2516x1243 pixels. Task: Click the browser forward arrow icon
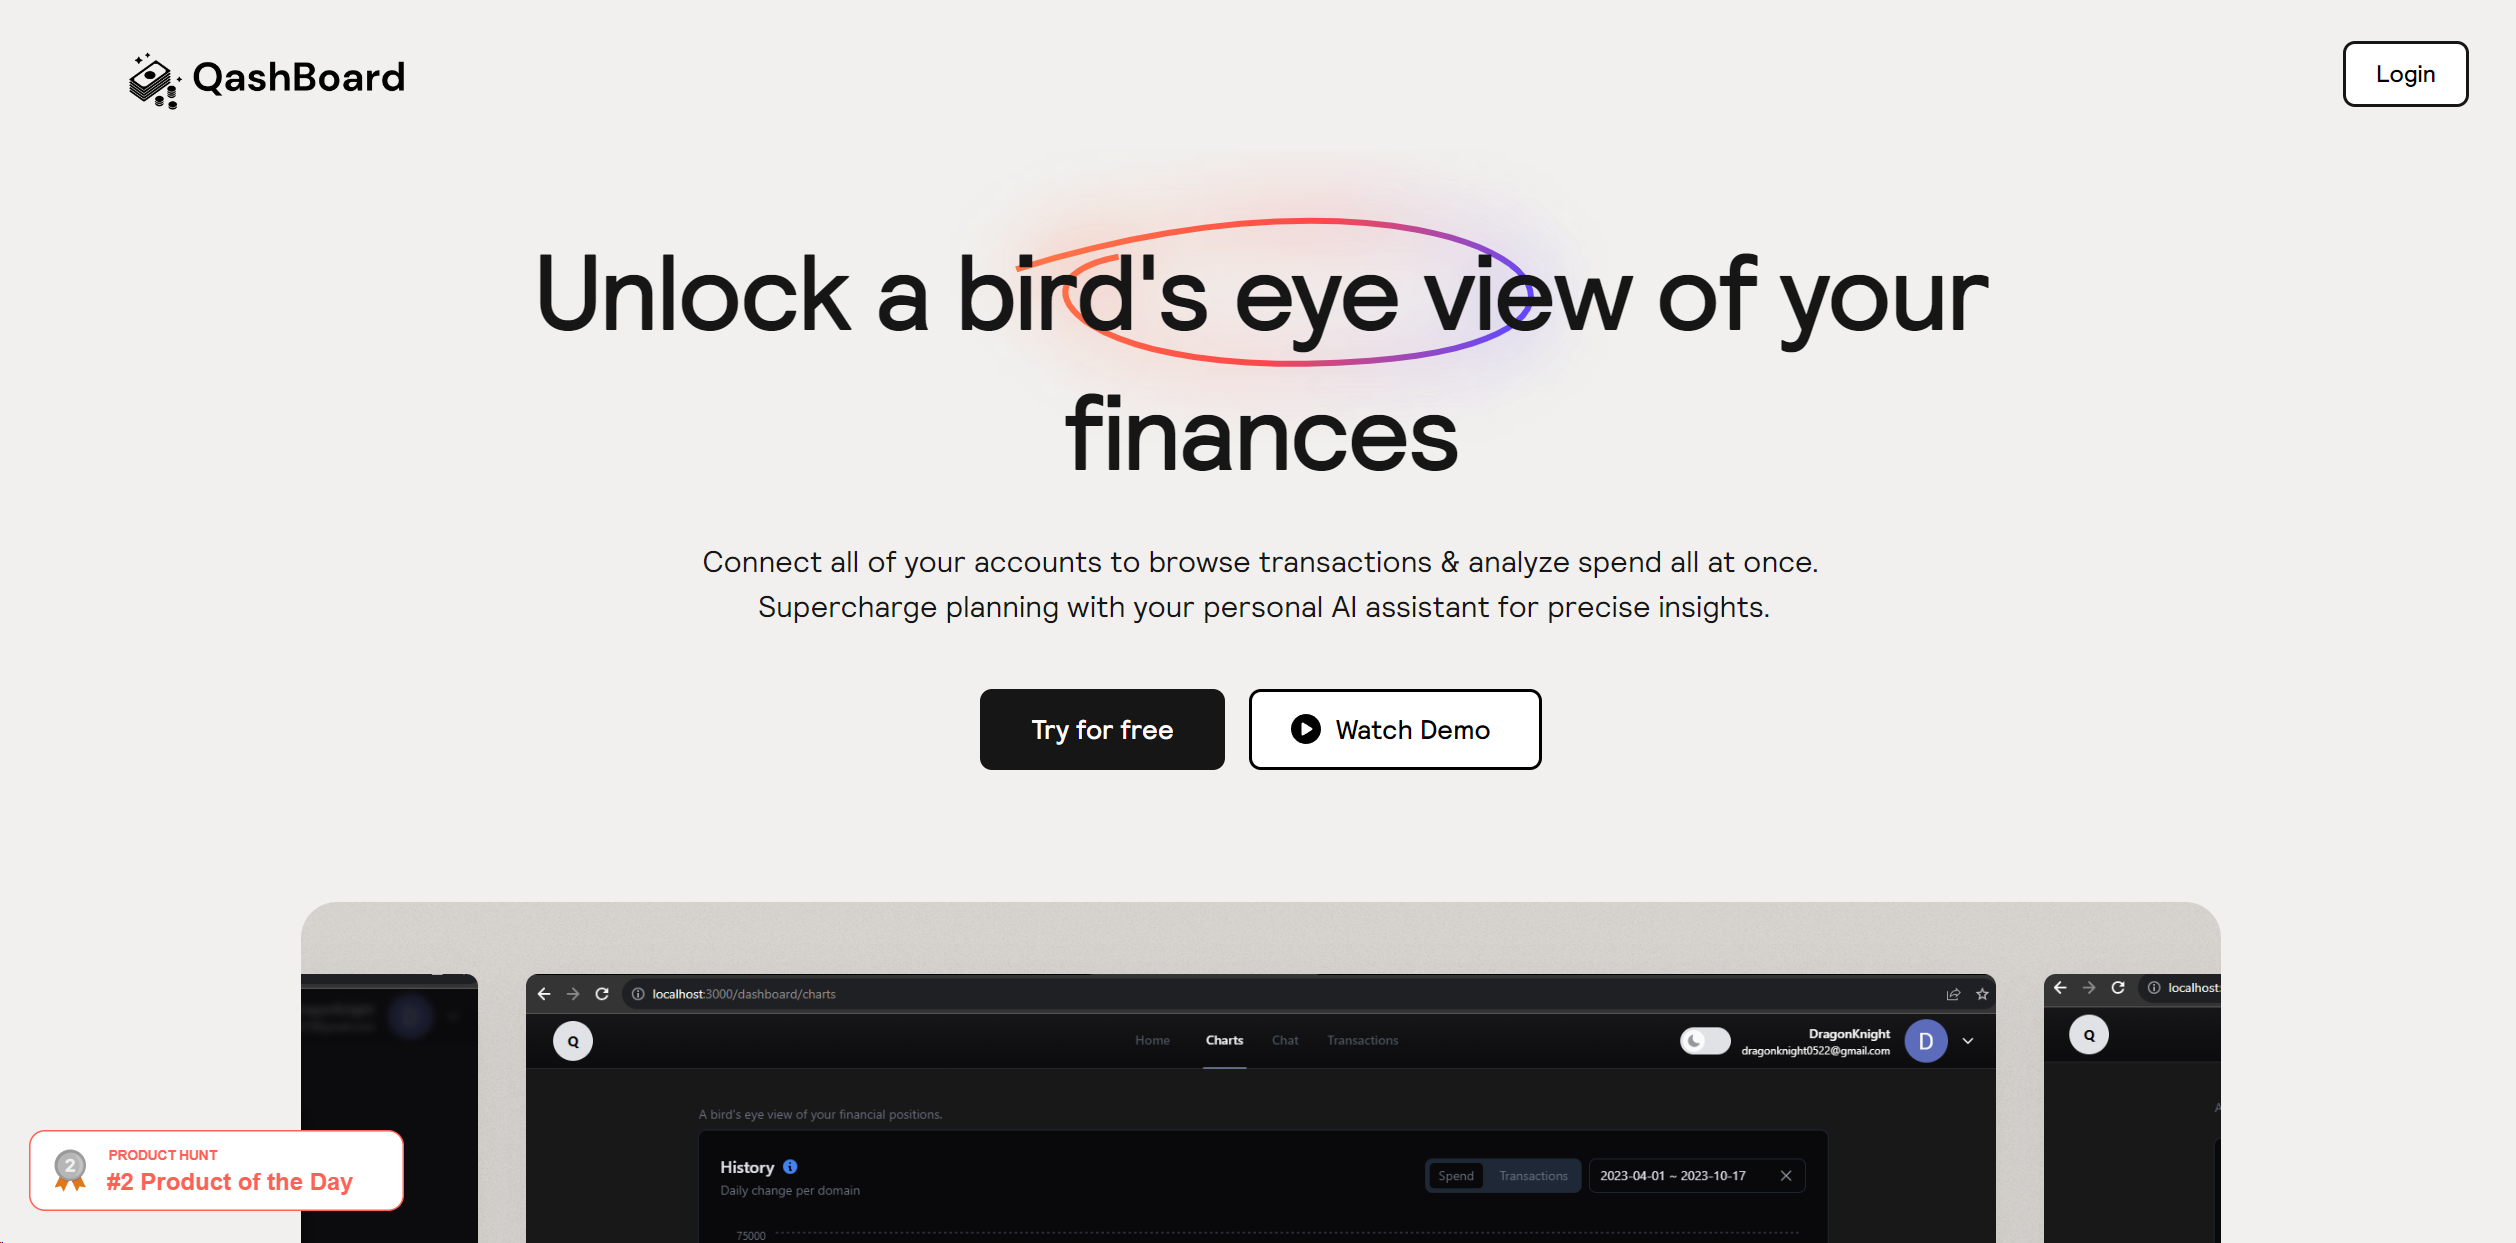click(573, 993)
